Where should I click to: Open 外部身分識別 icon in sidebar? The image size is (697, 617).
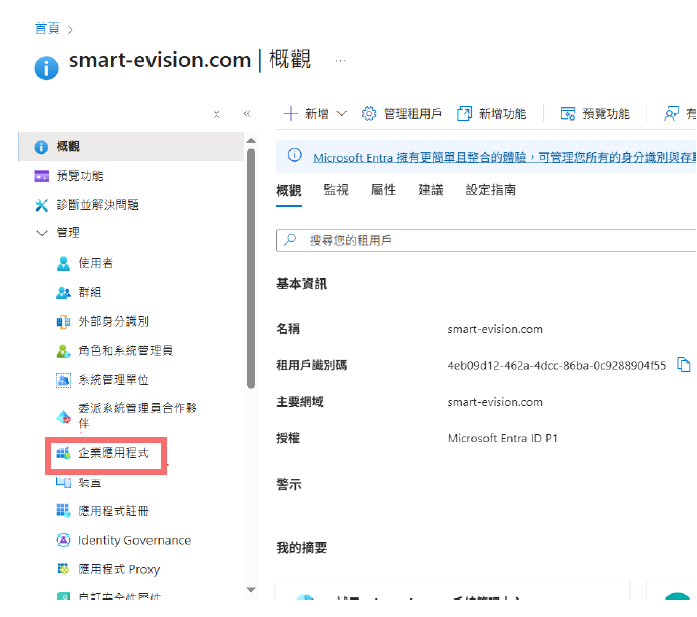pos(63,321)
